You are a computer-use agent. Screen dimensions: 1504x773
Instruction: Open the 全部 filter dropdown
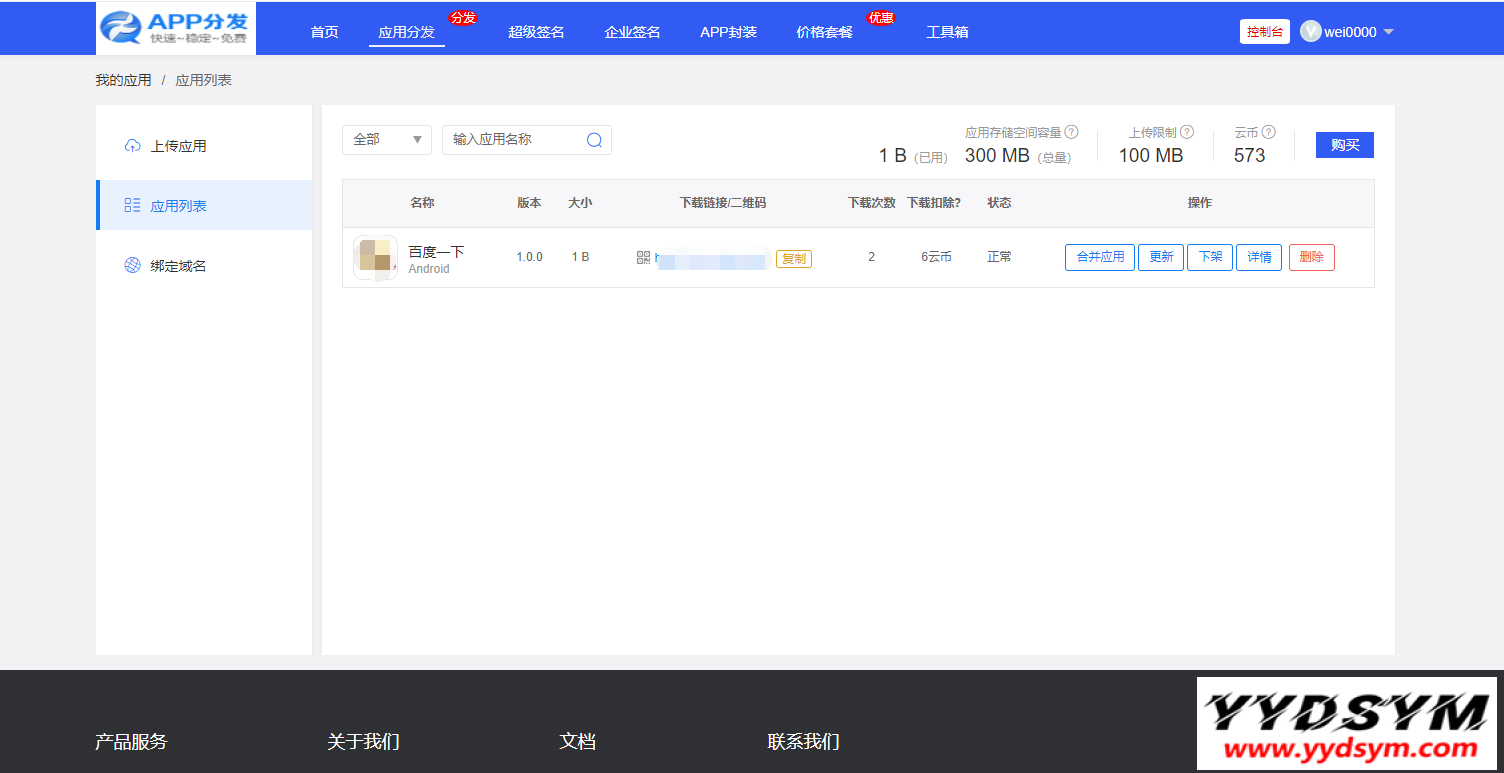[386, 140]
